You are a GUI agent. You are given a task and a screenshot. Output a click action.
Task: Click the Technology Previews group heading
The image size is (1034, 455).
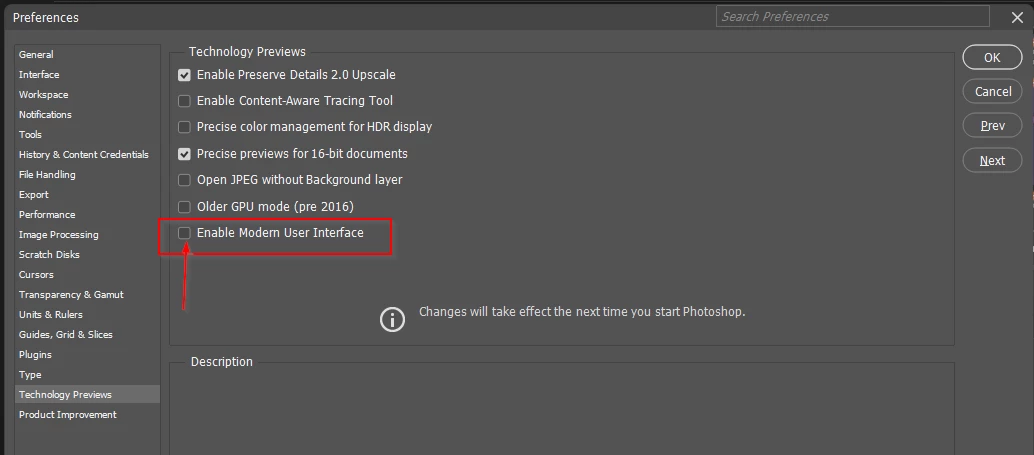pyautogui.click(x=247, y=51)
